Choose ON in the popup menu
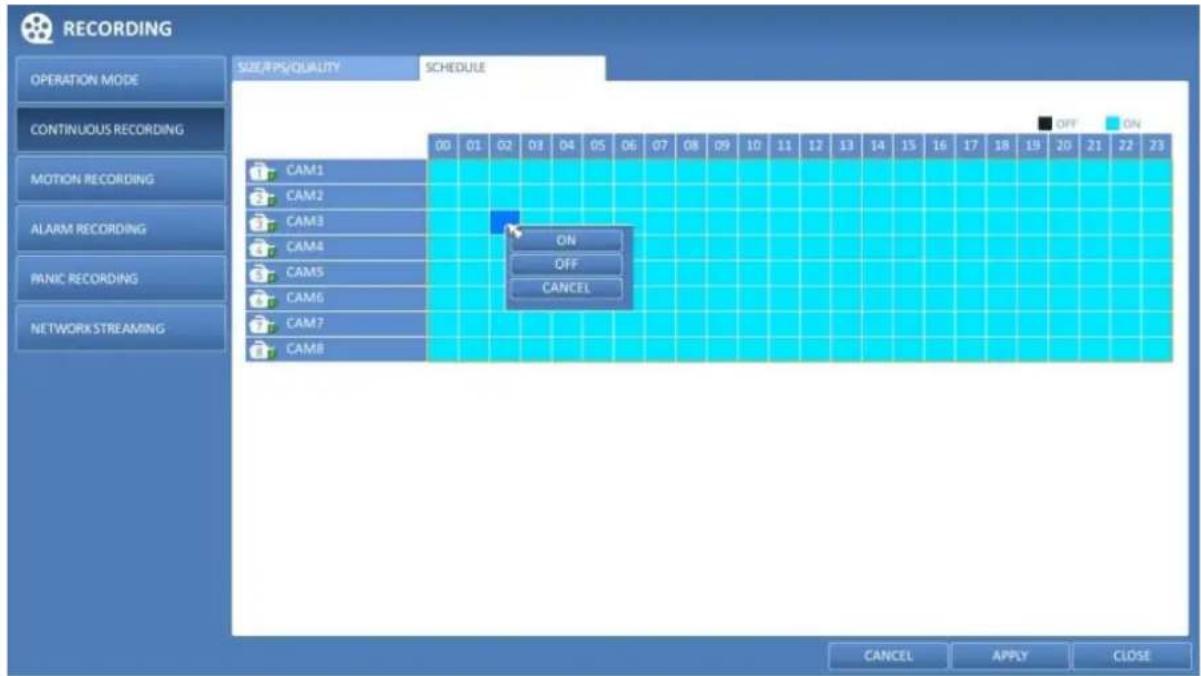Viewport: 1201px width, 676px height. point(566,240)
